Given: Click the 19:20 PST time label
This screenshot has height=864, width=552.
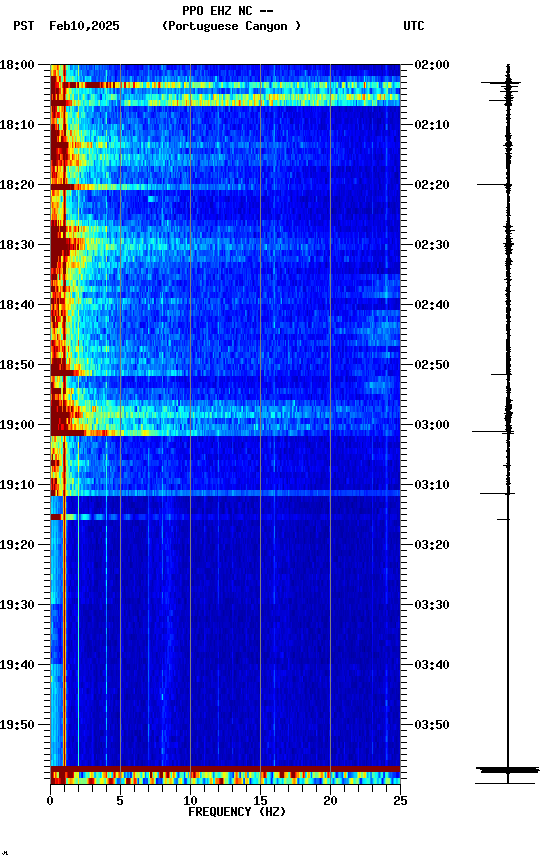Looking at the screenshot, I should coord(17,545).
